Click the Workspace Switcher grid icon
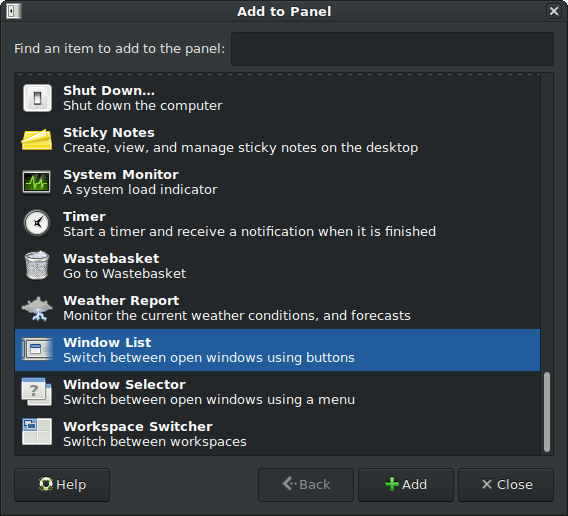This screenshot has height=516, width=568. click(x=37, y=432)
